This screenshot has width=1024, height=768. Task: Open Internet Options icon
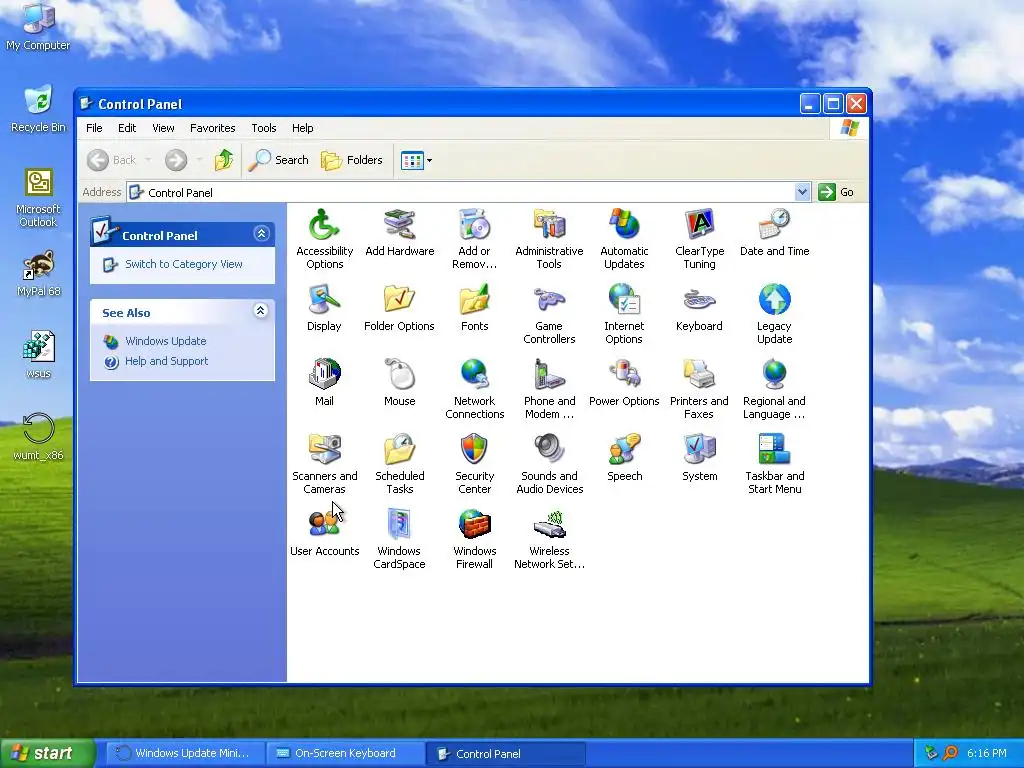pos(624,300)
